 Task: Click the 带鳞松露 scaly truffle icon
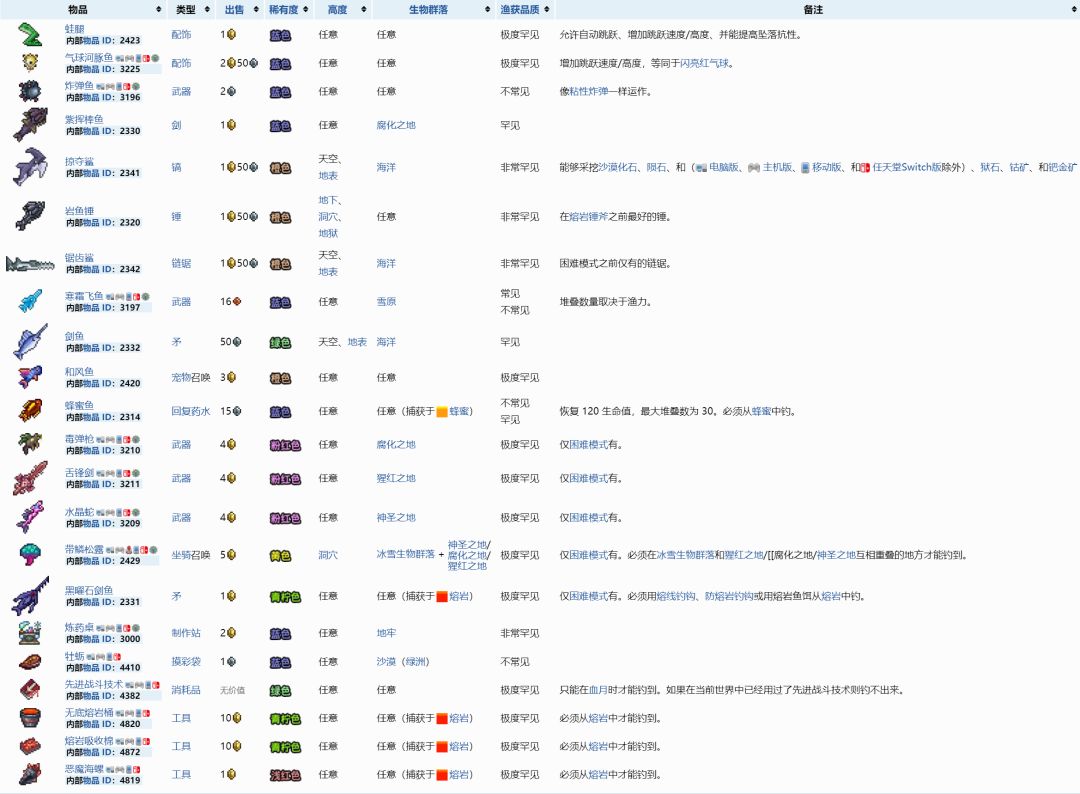pyautogui.click(x=30, y=554)
